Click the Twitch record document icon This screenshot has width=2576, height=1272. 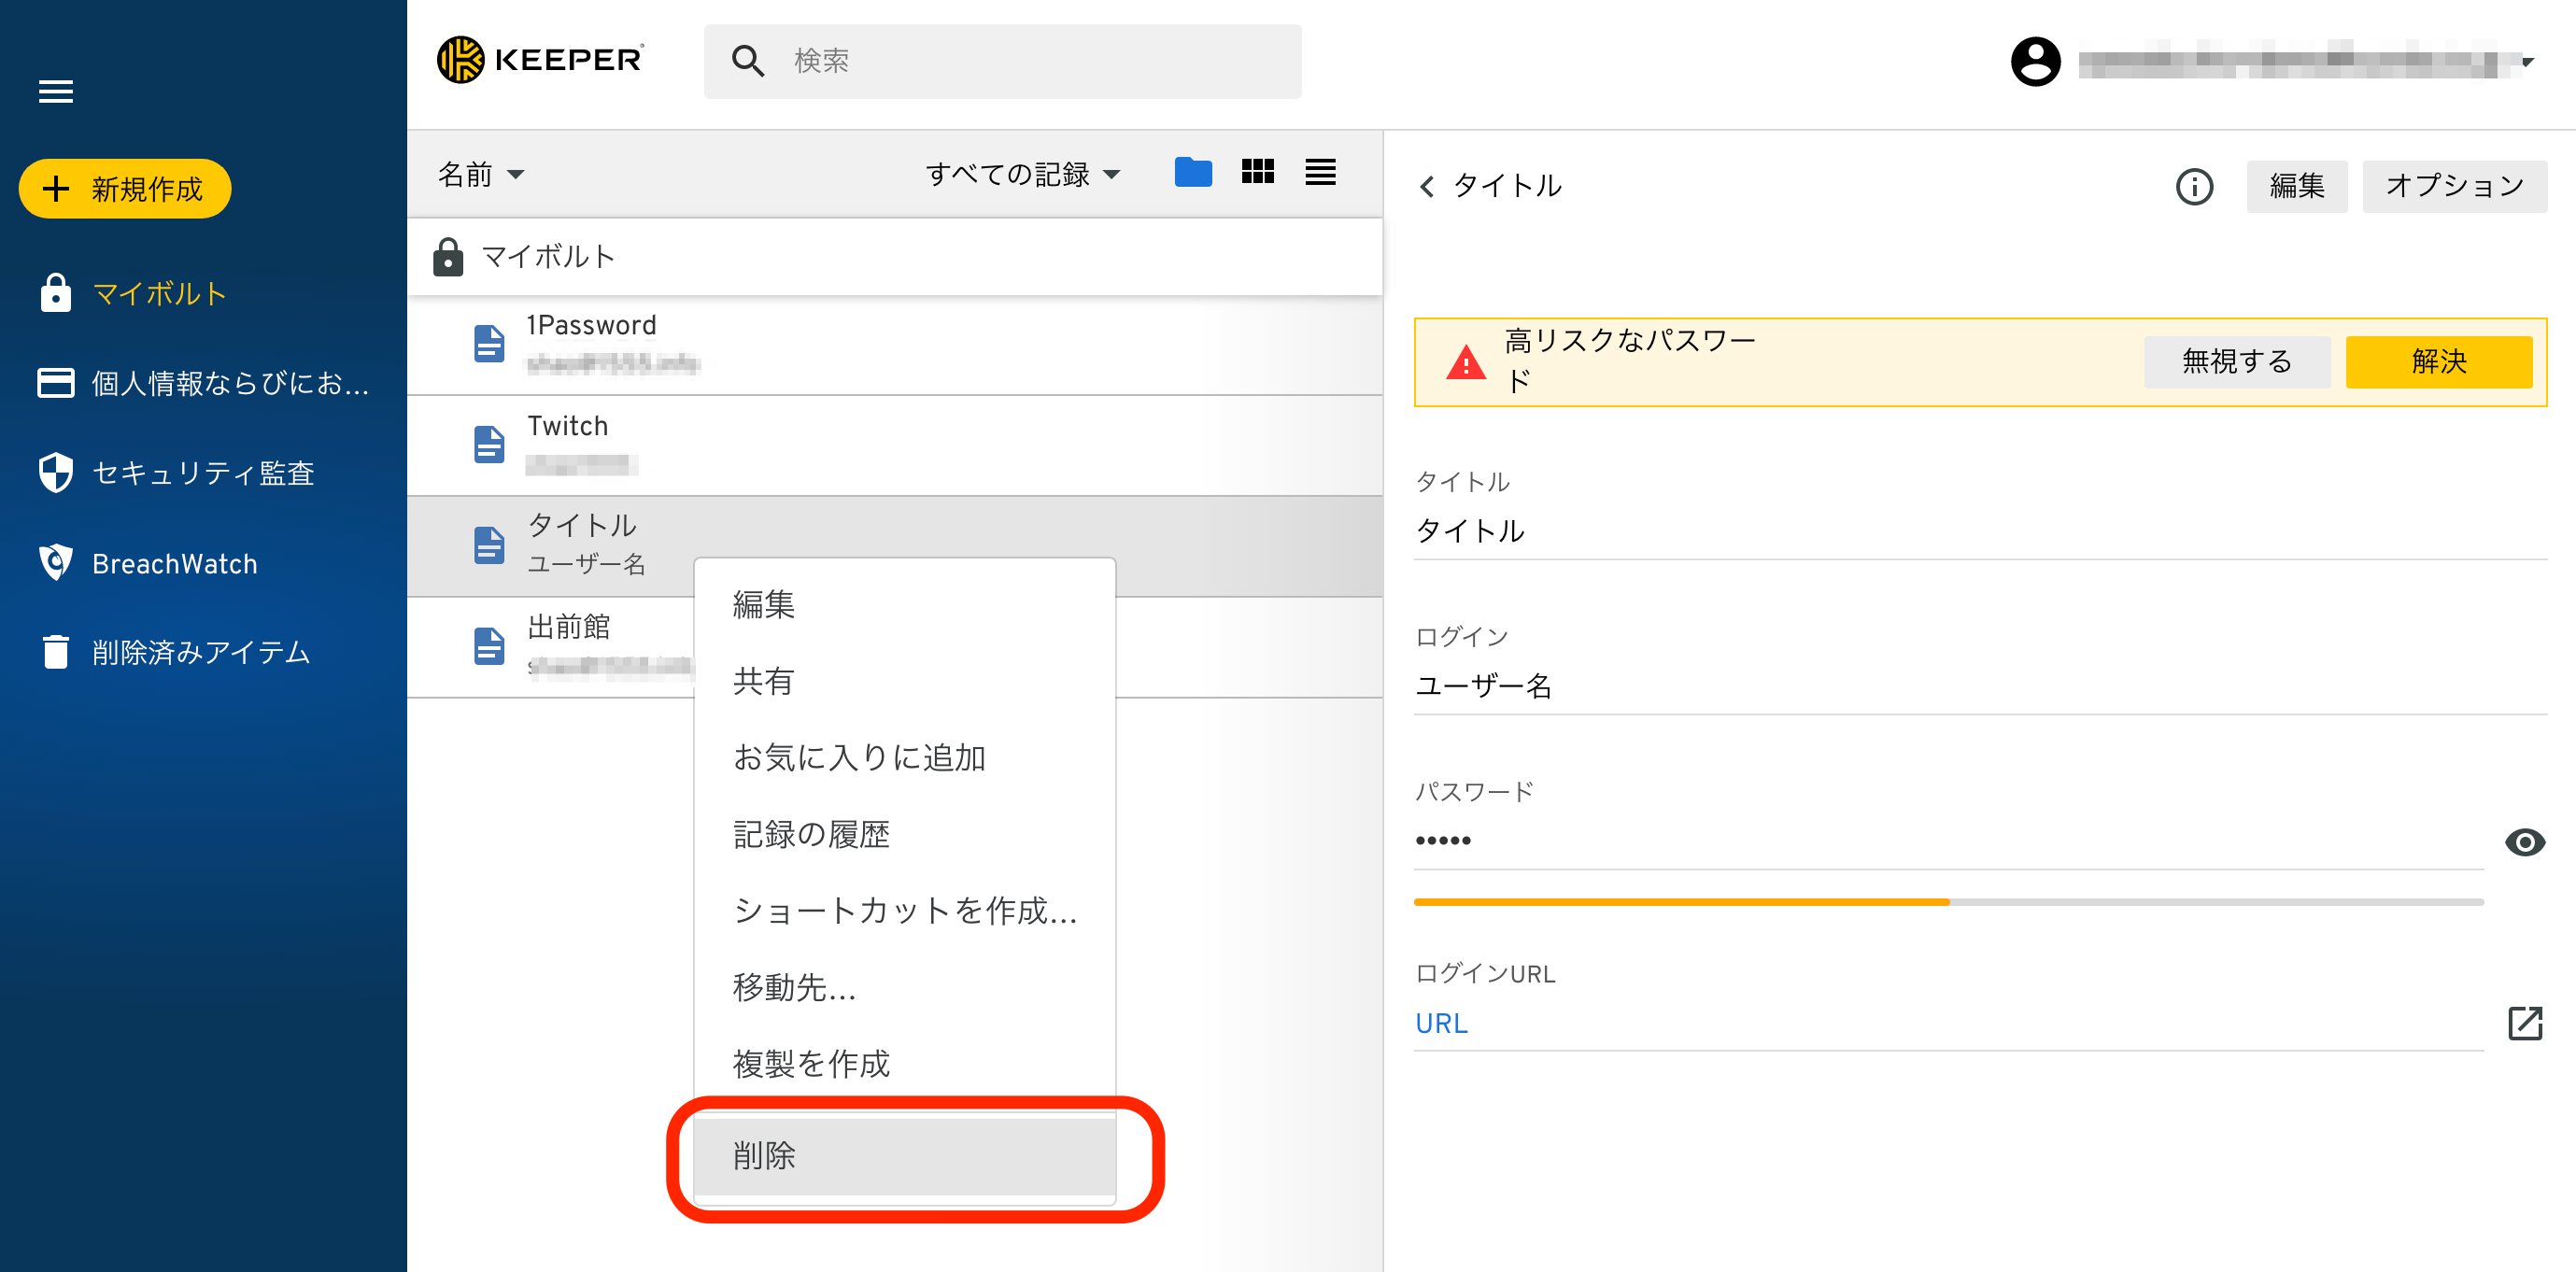[x=489, y=444]
